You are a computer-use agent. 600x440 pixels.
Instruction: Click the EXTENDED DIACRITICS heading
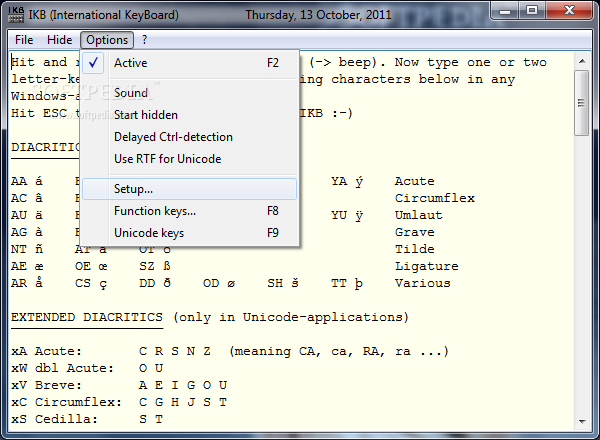87,317
